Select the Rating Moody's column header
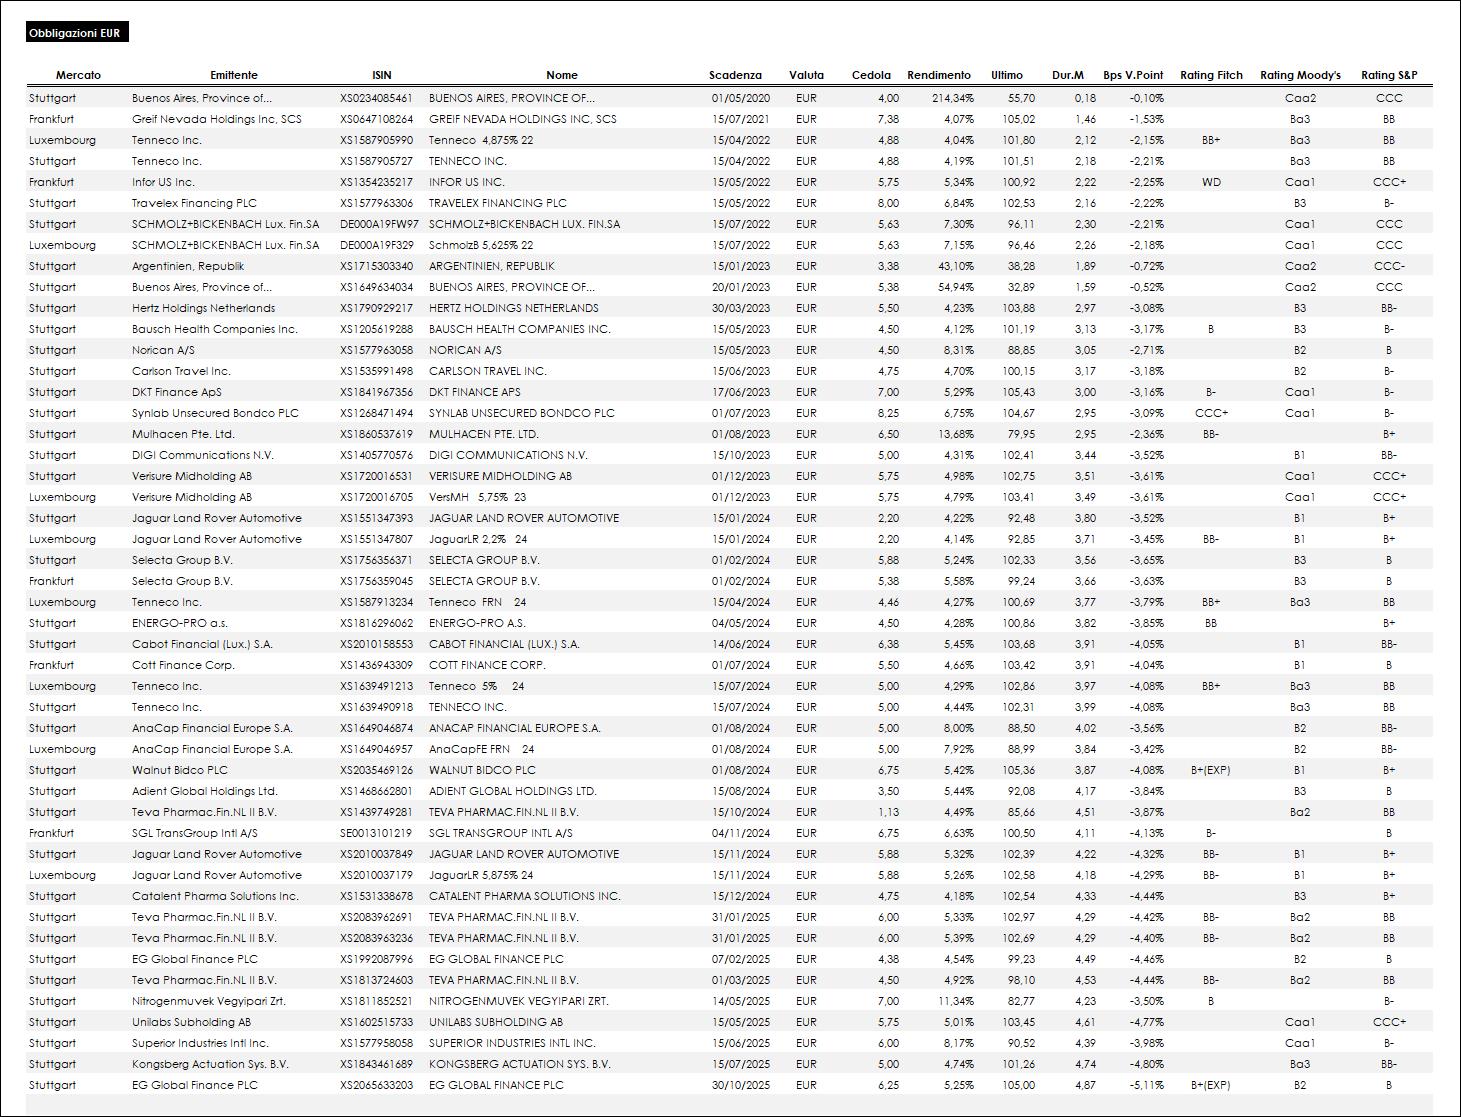 [1300, 75]
